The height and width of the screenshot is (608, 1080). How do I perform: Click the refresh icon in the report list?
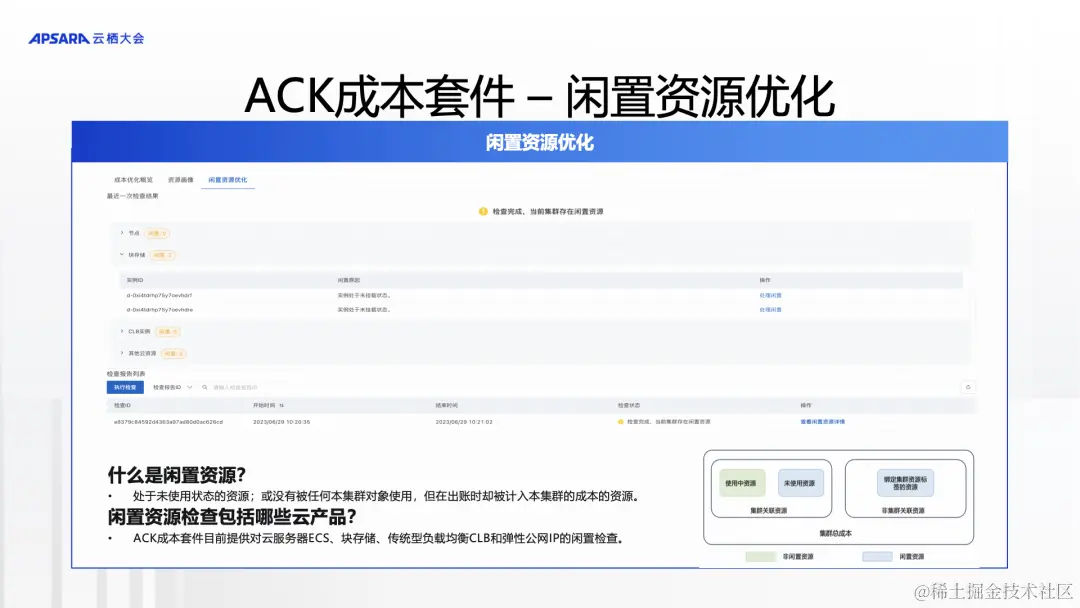click(968, 387)
